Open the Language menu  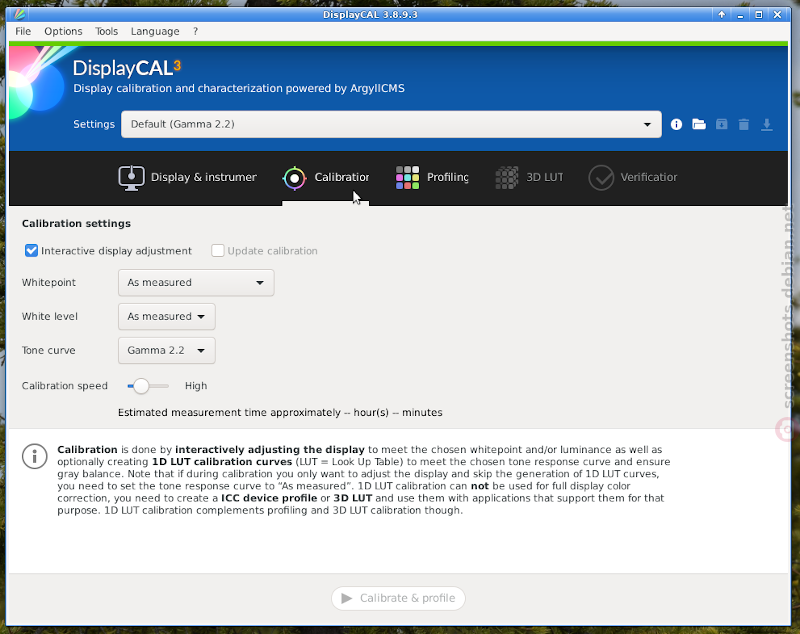pyautogui.click(x=155, y=31)
